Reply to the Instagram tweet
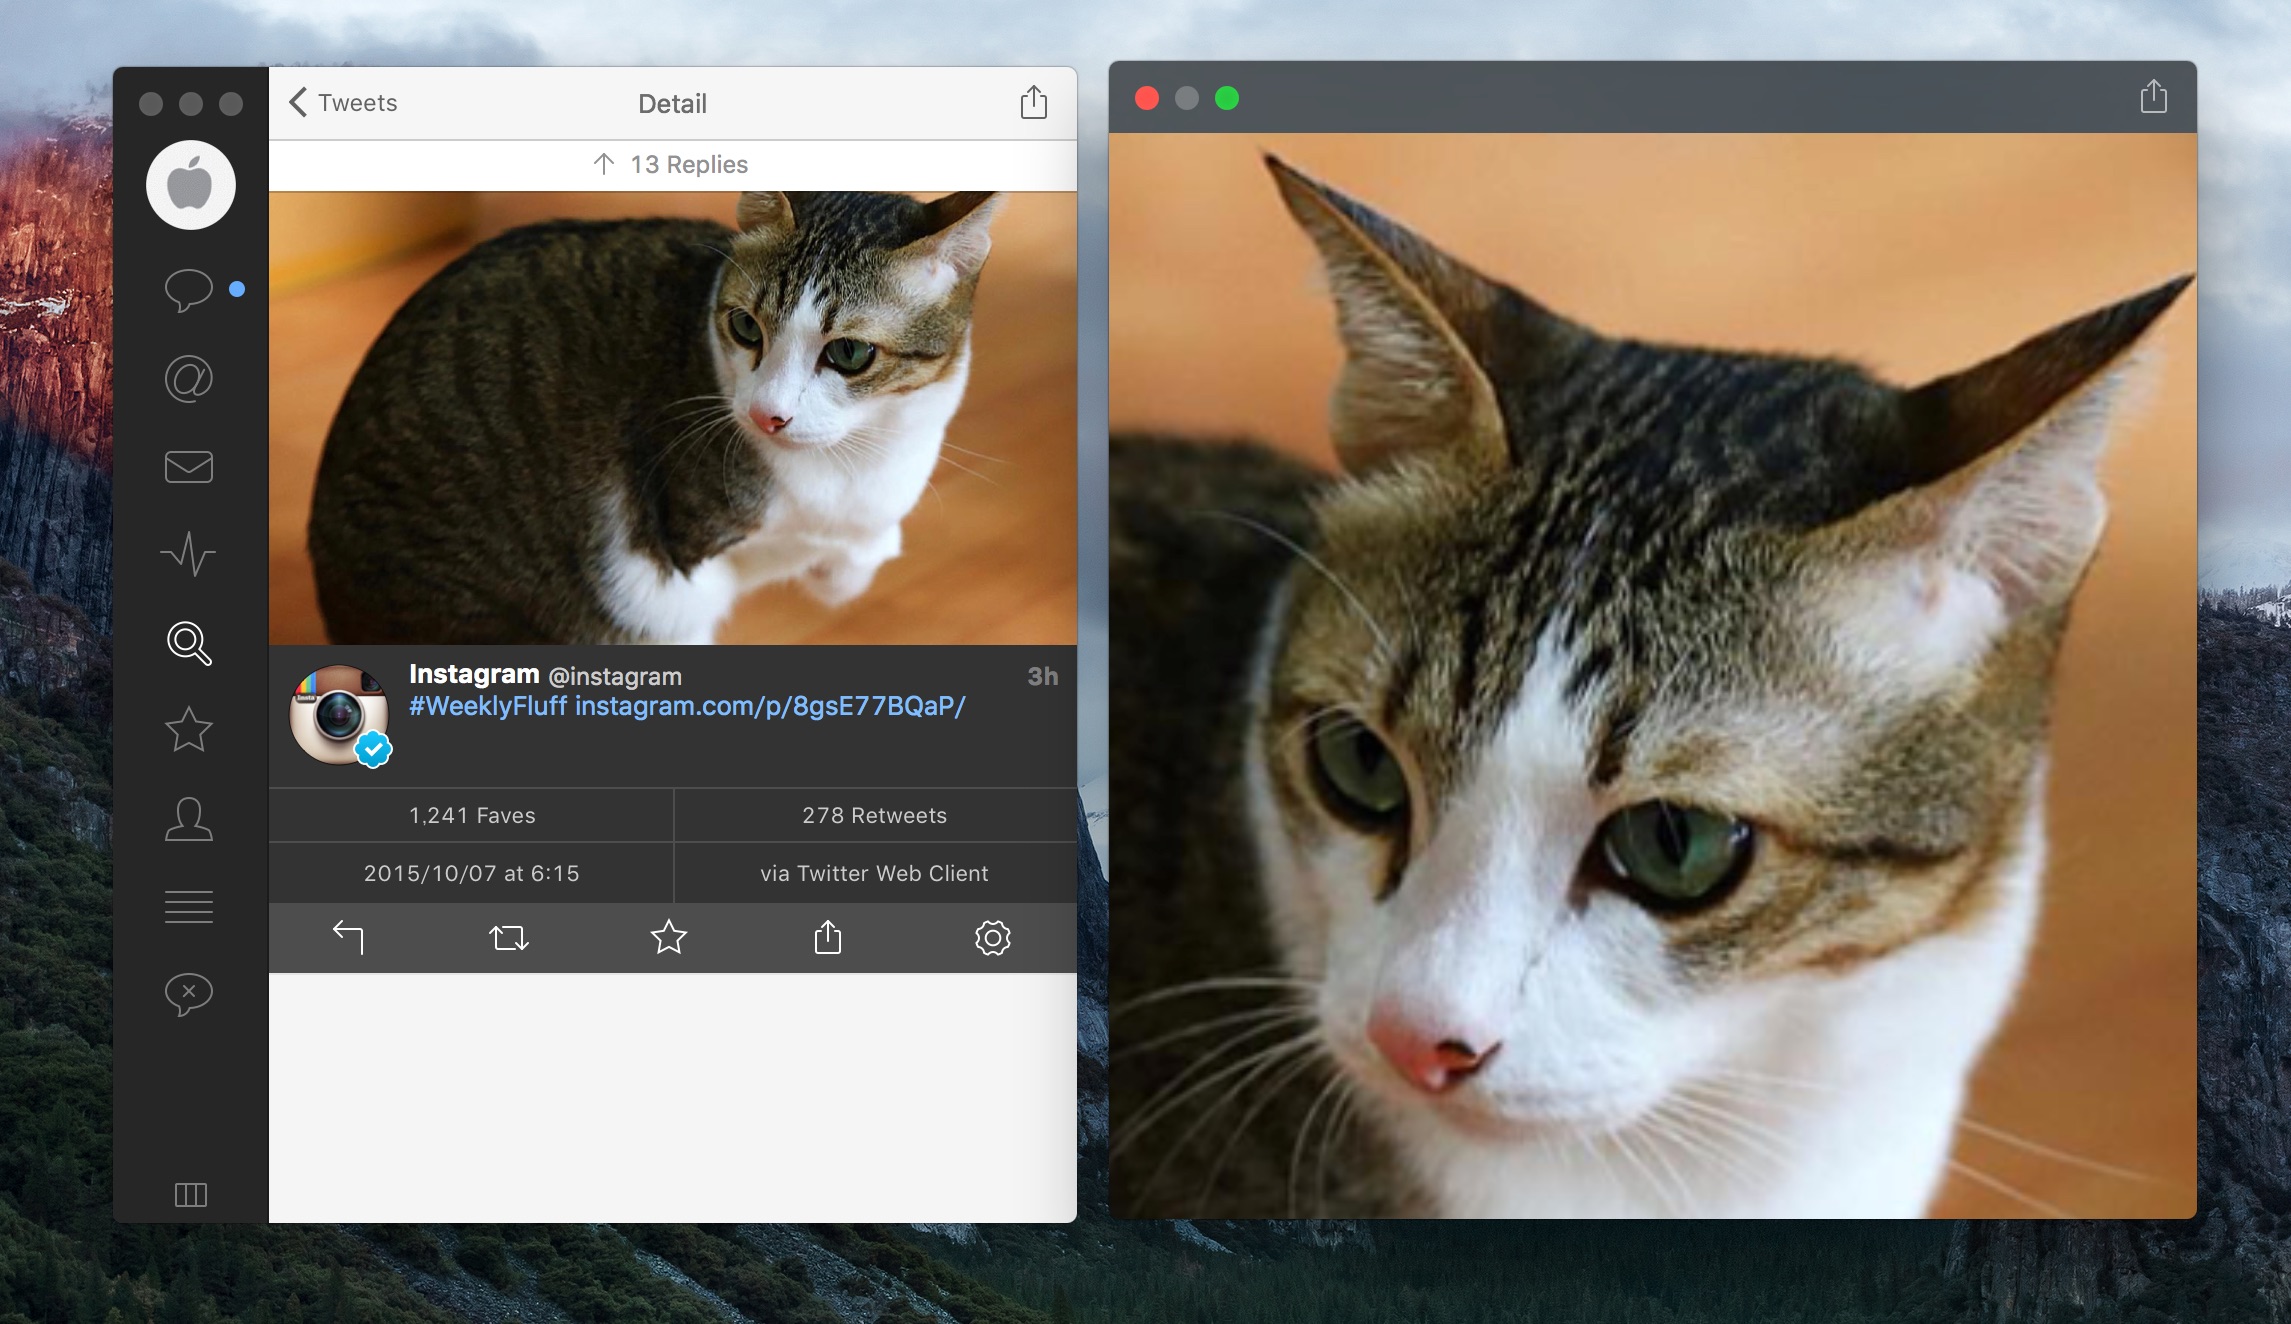Screen dimensions: 2291x1324 coord(348,937)
